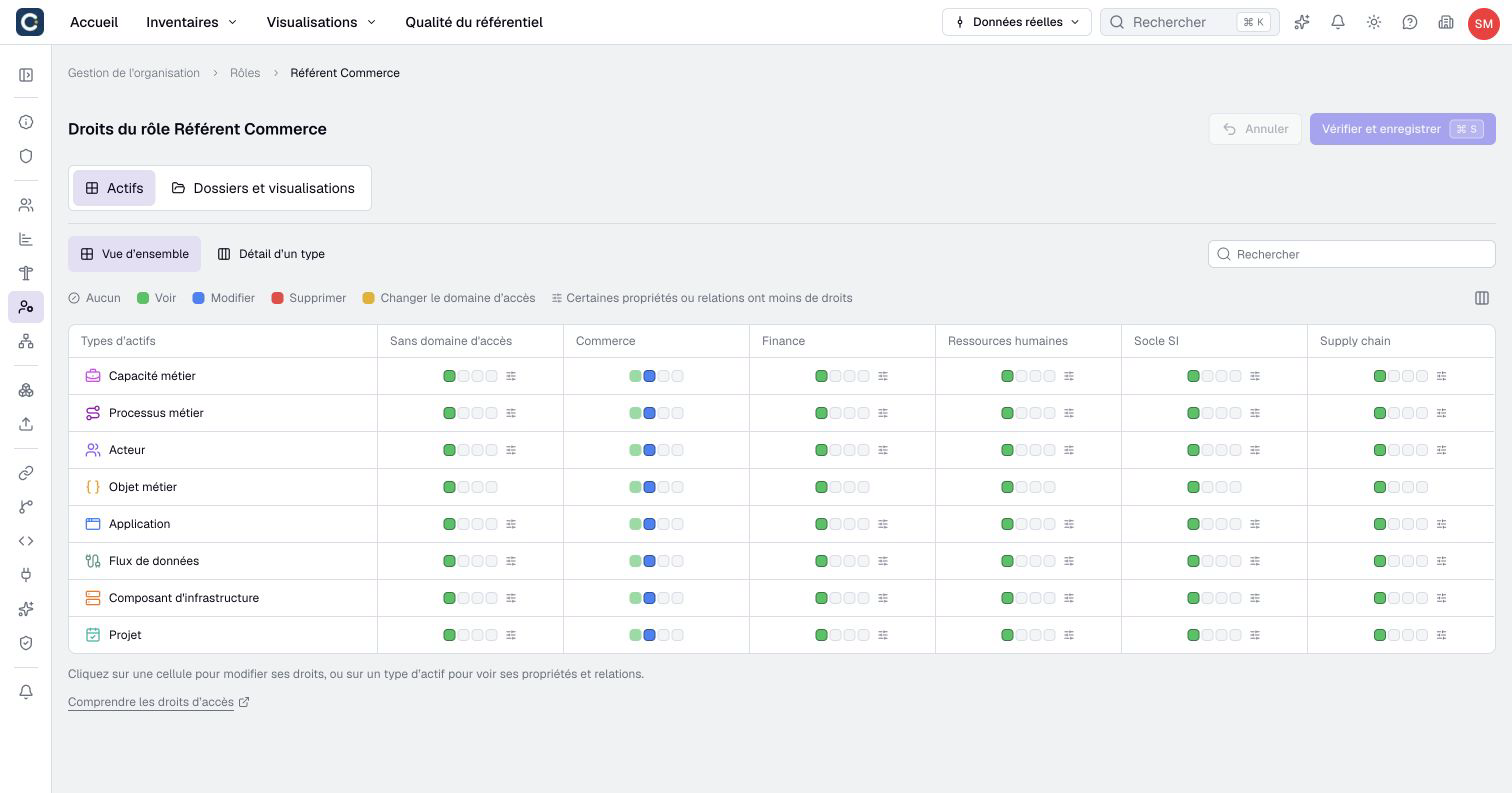This screenshot has width=1512, height=793.
Task: Open the shield icon in left sidebar
Action: 26,156
